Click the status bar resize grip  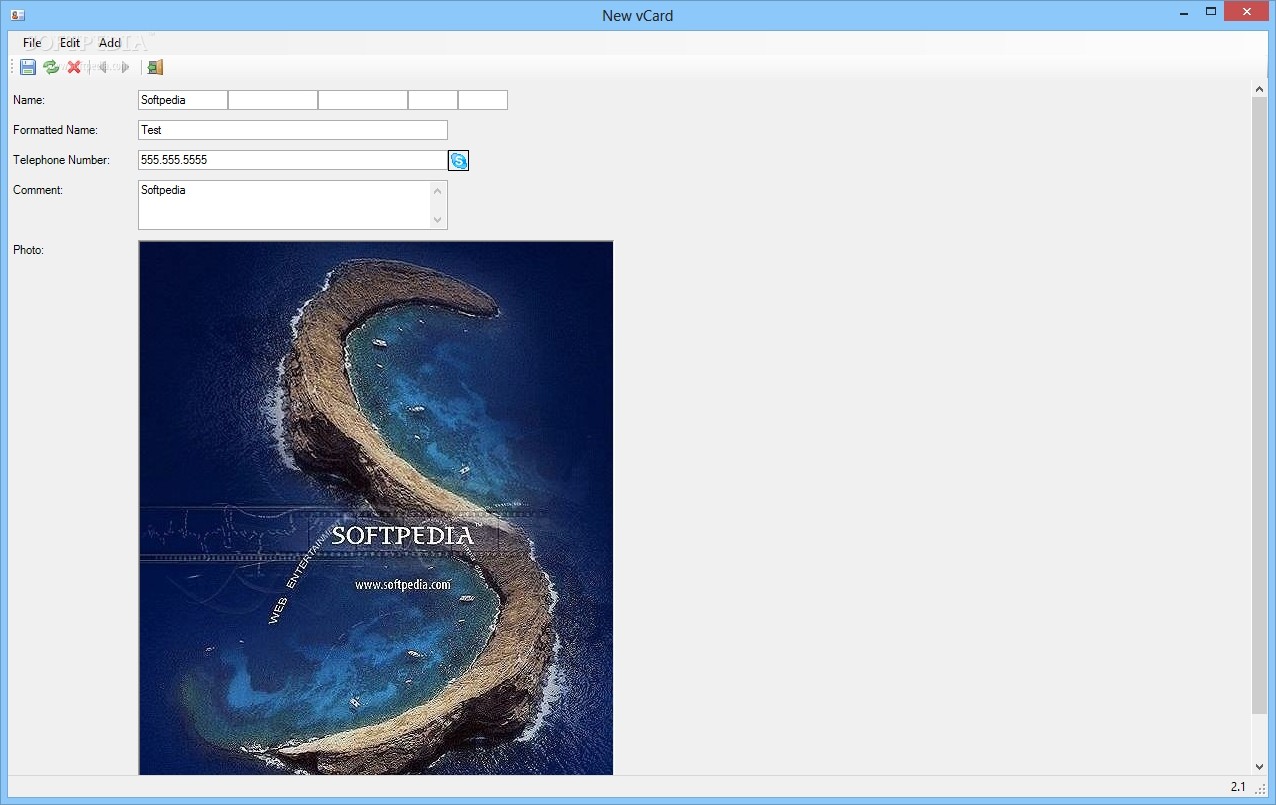click(x=1261, y=789)
